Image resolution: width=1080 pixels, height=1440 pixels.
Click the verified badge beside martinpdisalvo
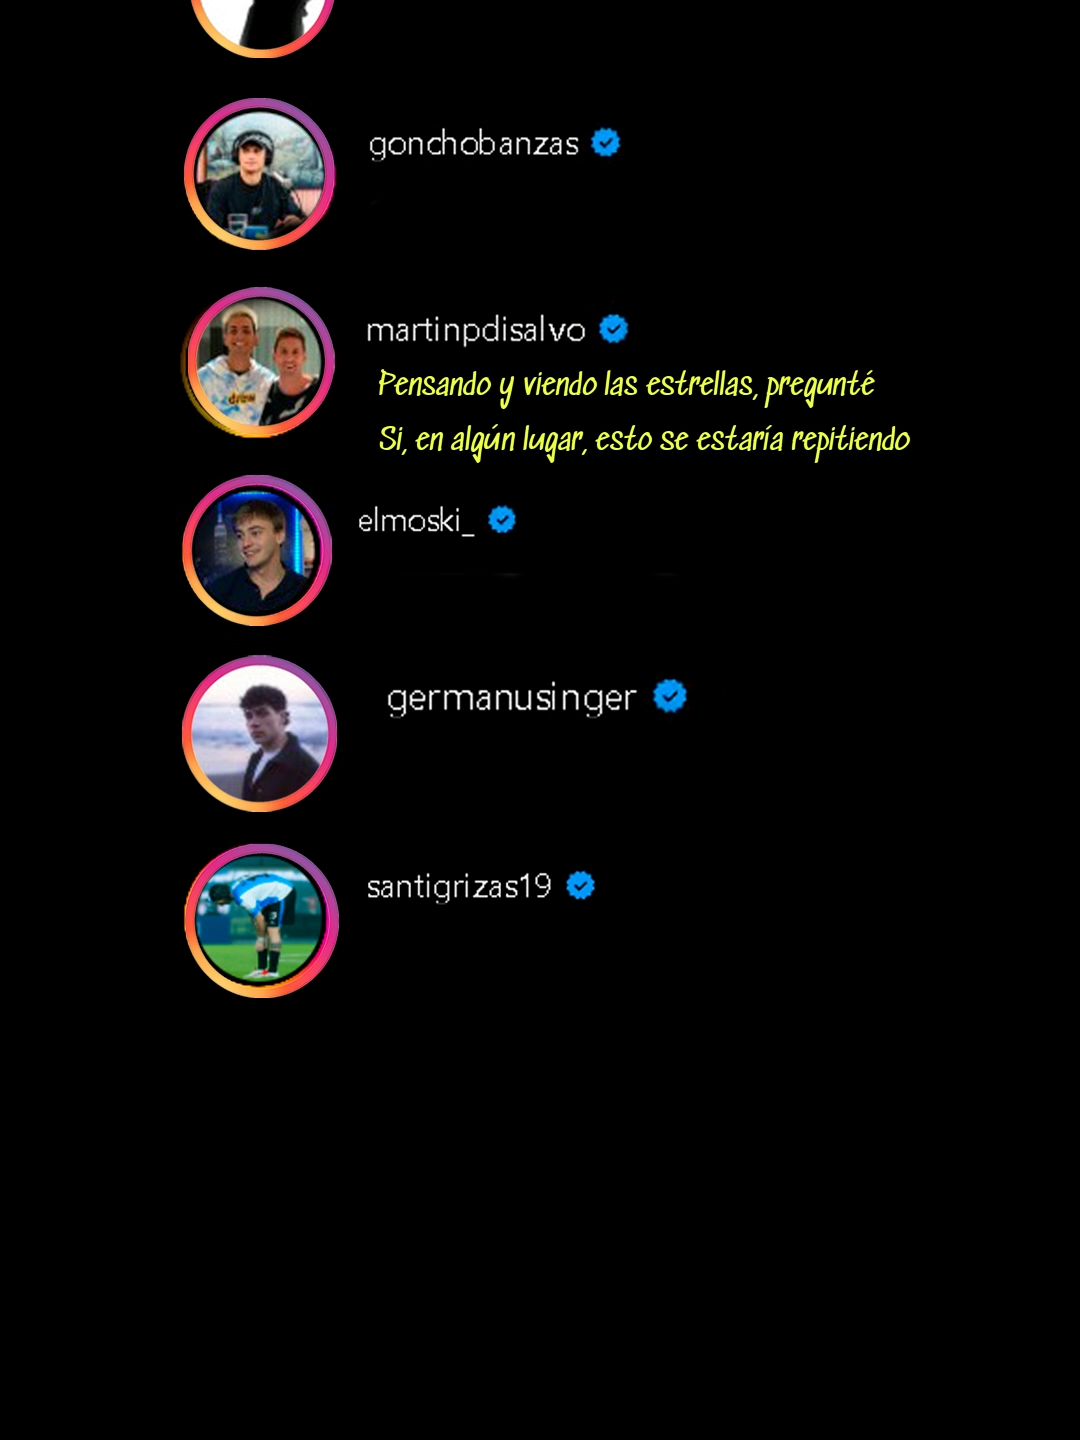(613, 329)
